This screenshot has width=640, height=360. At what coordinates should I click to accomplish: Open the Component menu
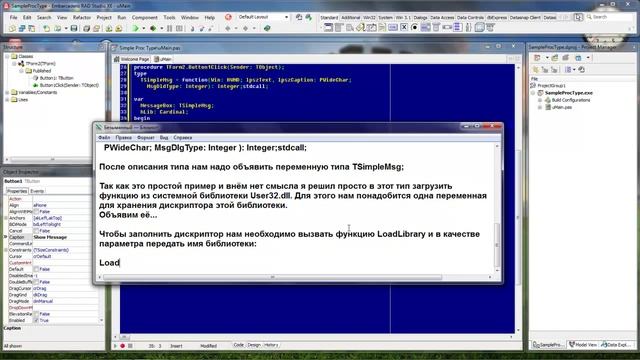144,18
